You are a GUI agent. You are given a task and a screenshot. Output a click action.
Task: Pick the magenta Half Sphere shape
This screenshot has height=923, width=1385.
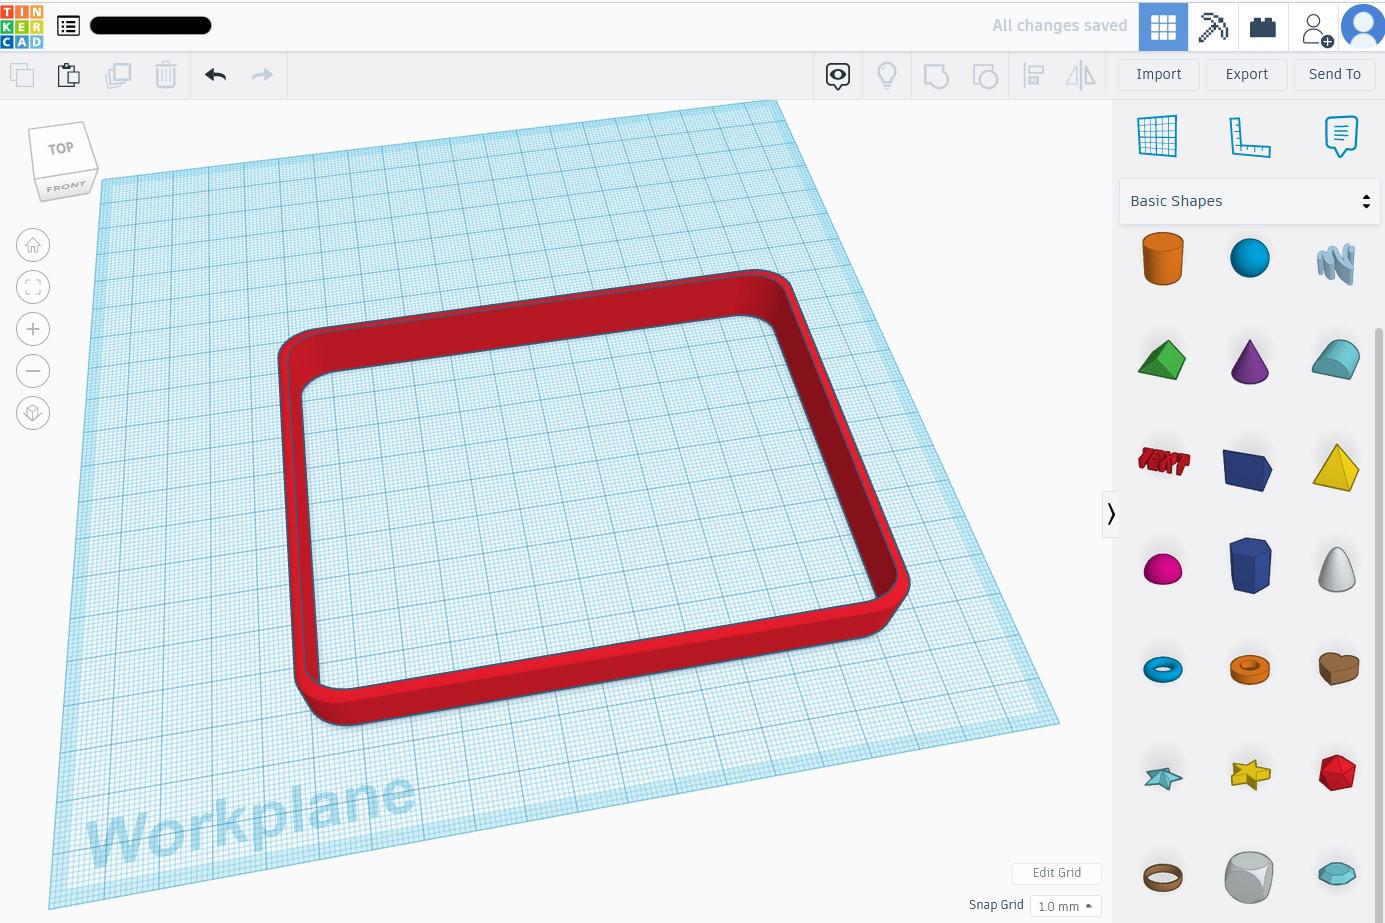click(1163, 569)
